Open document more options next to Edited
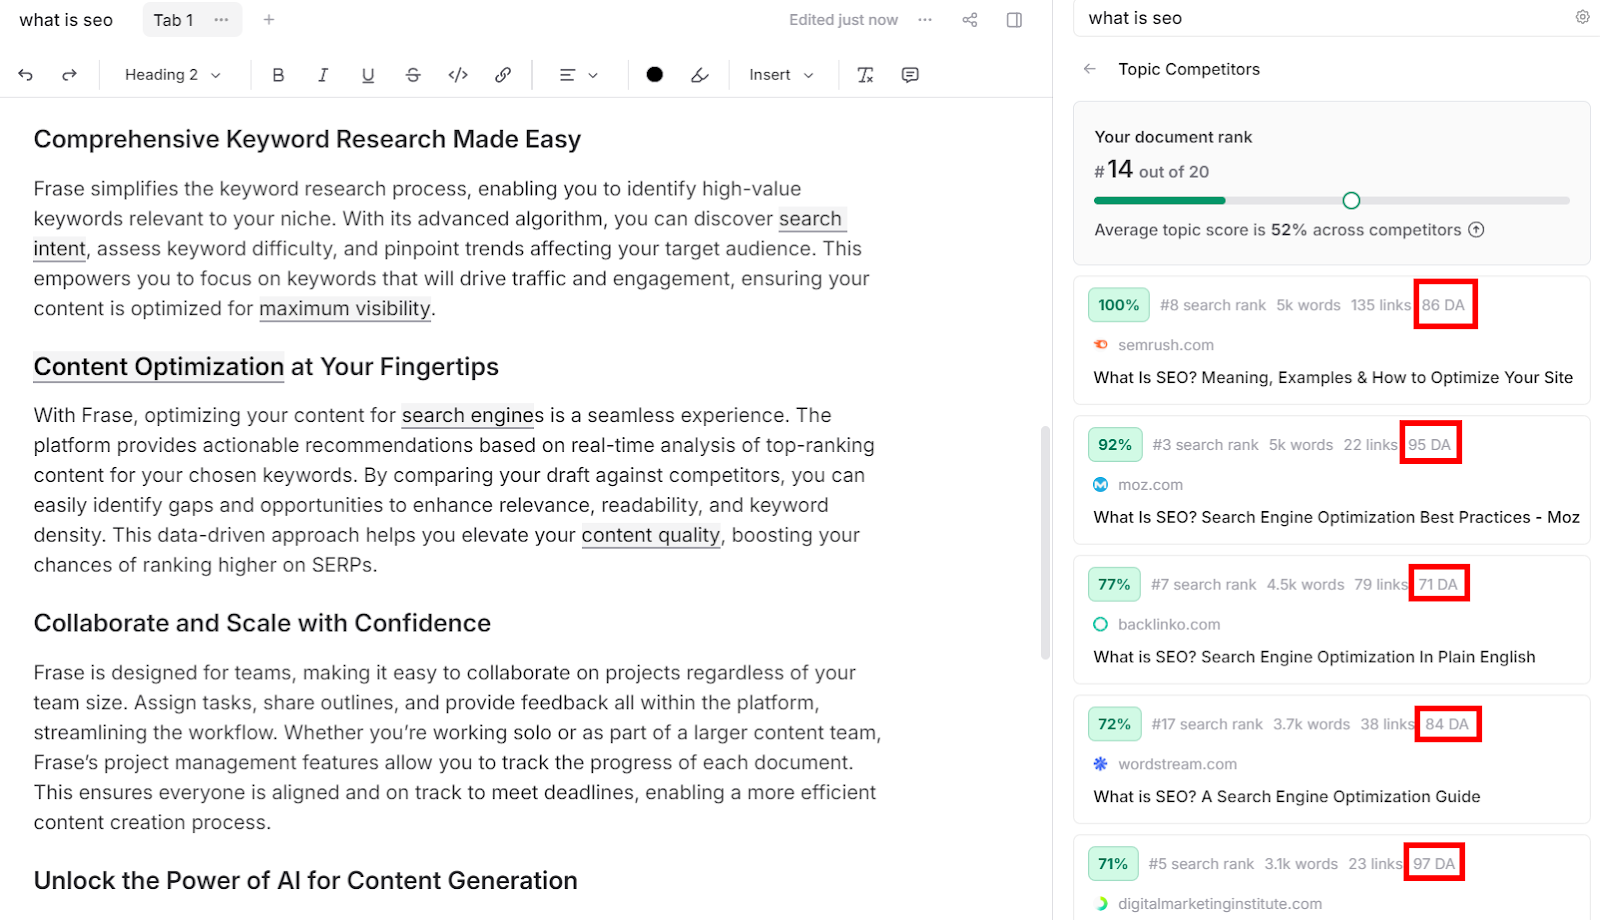This screenshot has height=920, width=1600. (x=925, y=20)
